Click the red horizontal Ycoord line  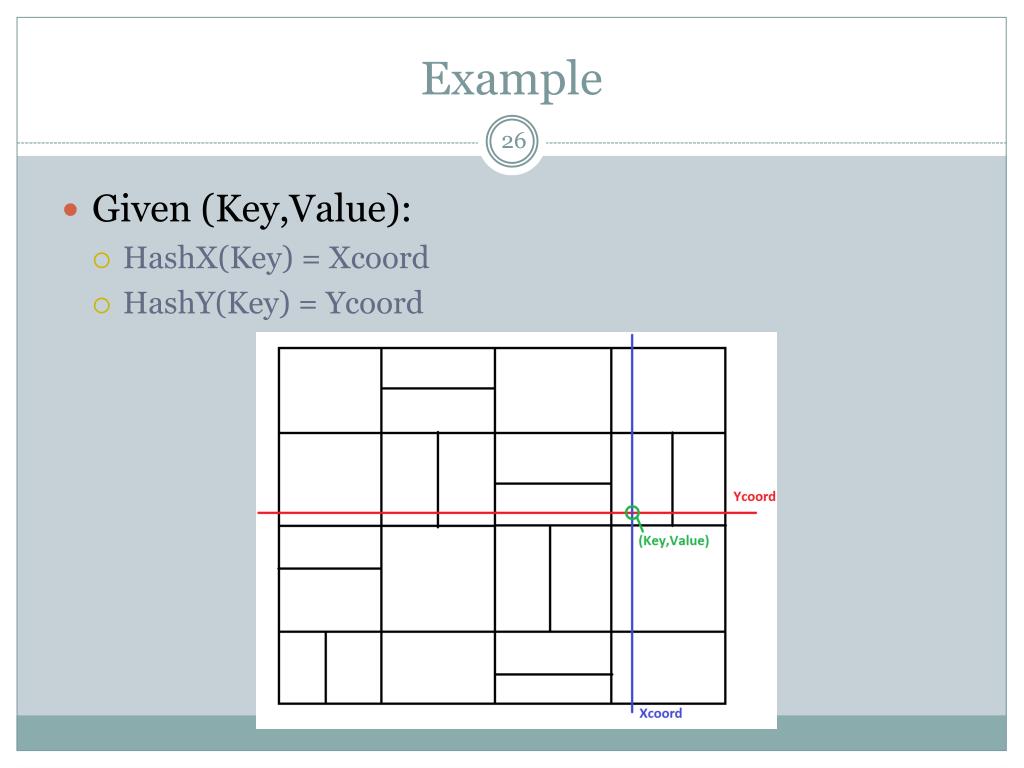[507, 513]
